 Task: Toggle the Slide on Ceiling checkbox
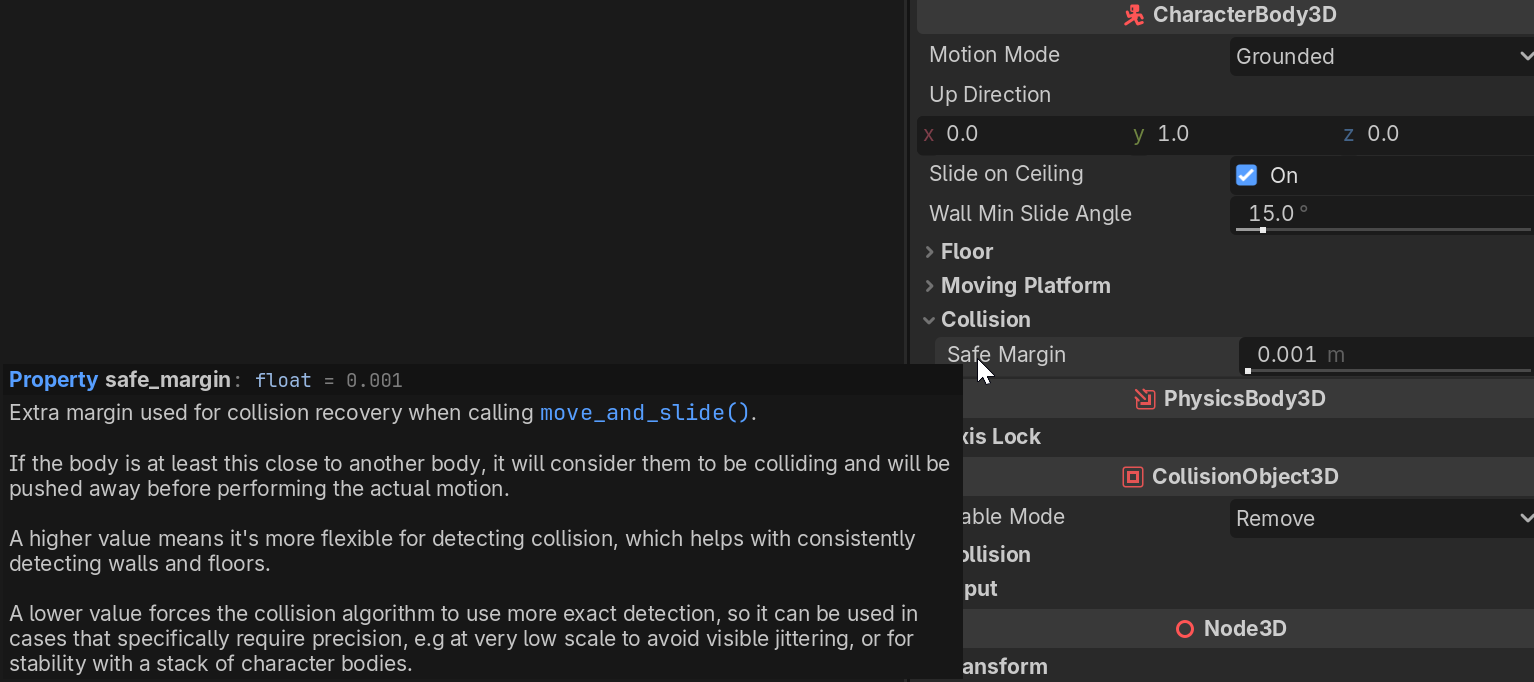click(x=1246, y=175)
